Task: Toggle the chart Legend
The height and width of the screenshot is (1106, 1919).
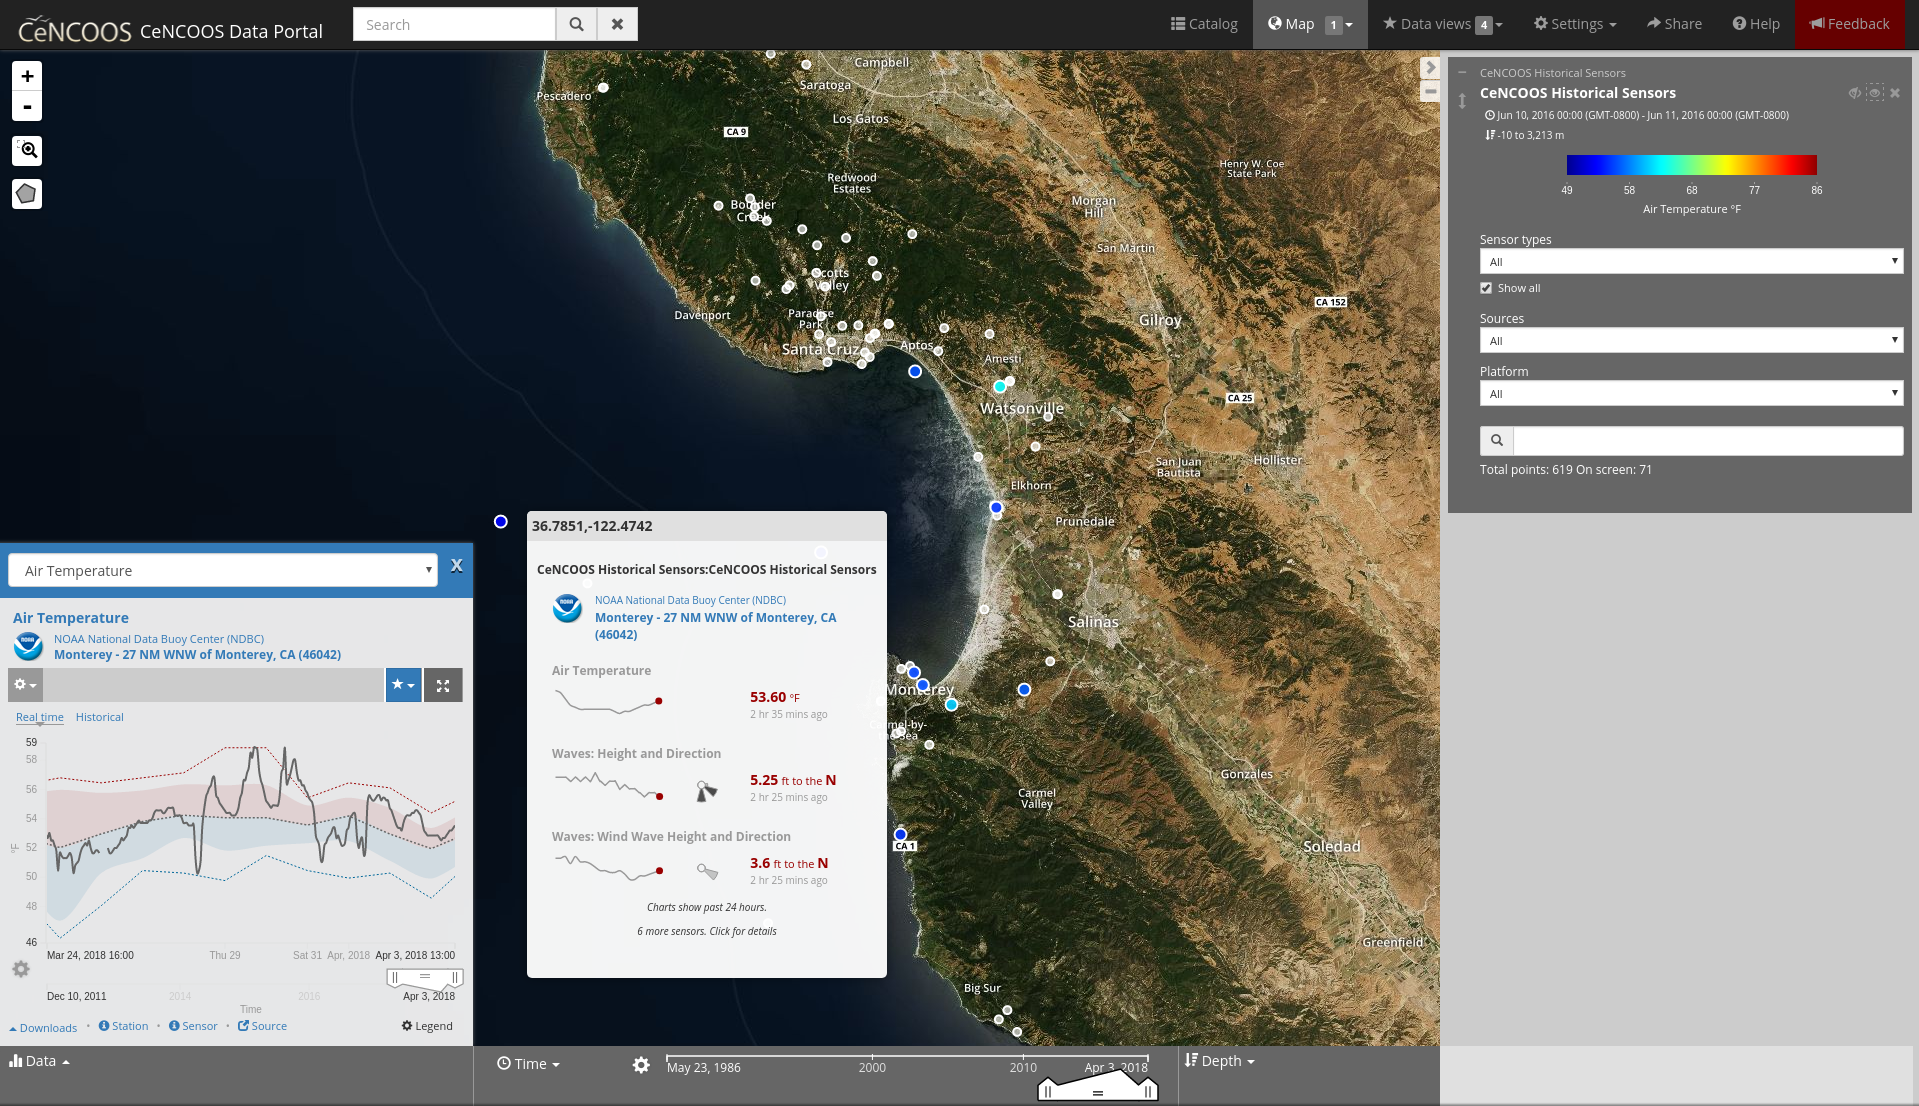Action: (x=427, y=1026)
